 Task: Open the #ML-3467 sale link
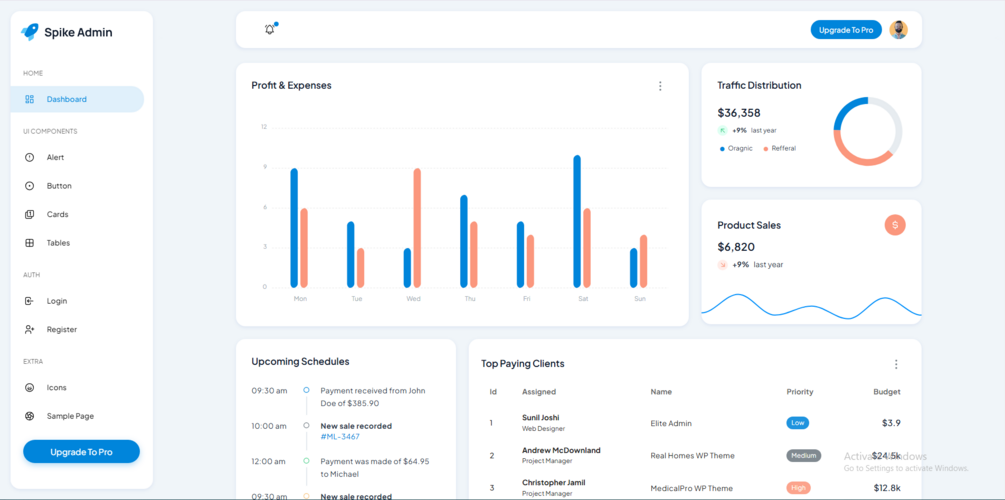click(x=340, y=437)
